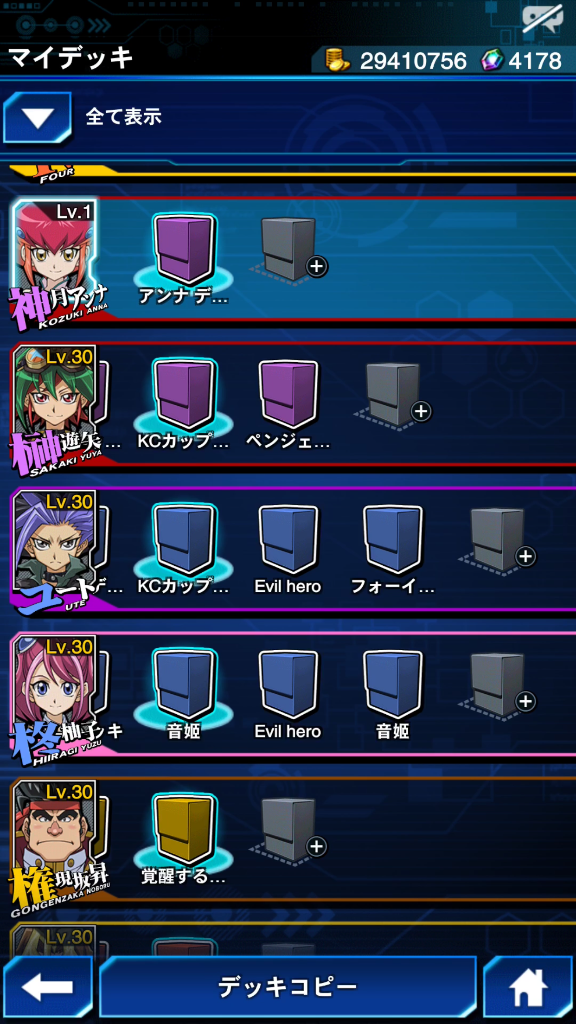The width and height of the screenshot is (576, 1024).
Task: Tap the デッキコピー button
Action: pyautogui.click(x=287, y=986)
